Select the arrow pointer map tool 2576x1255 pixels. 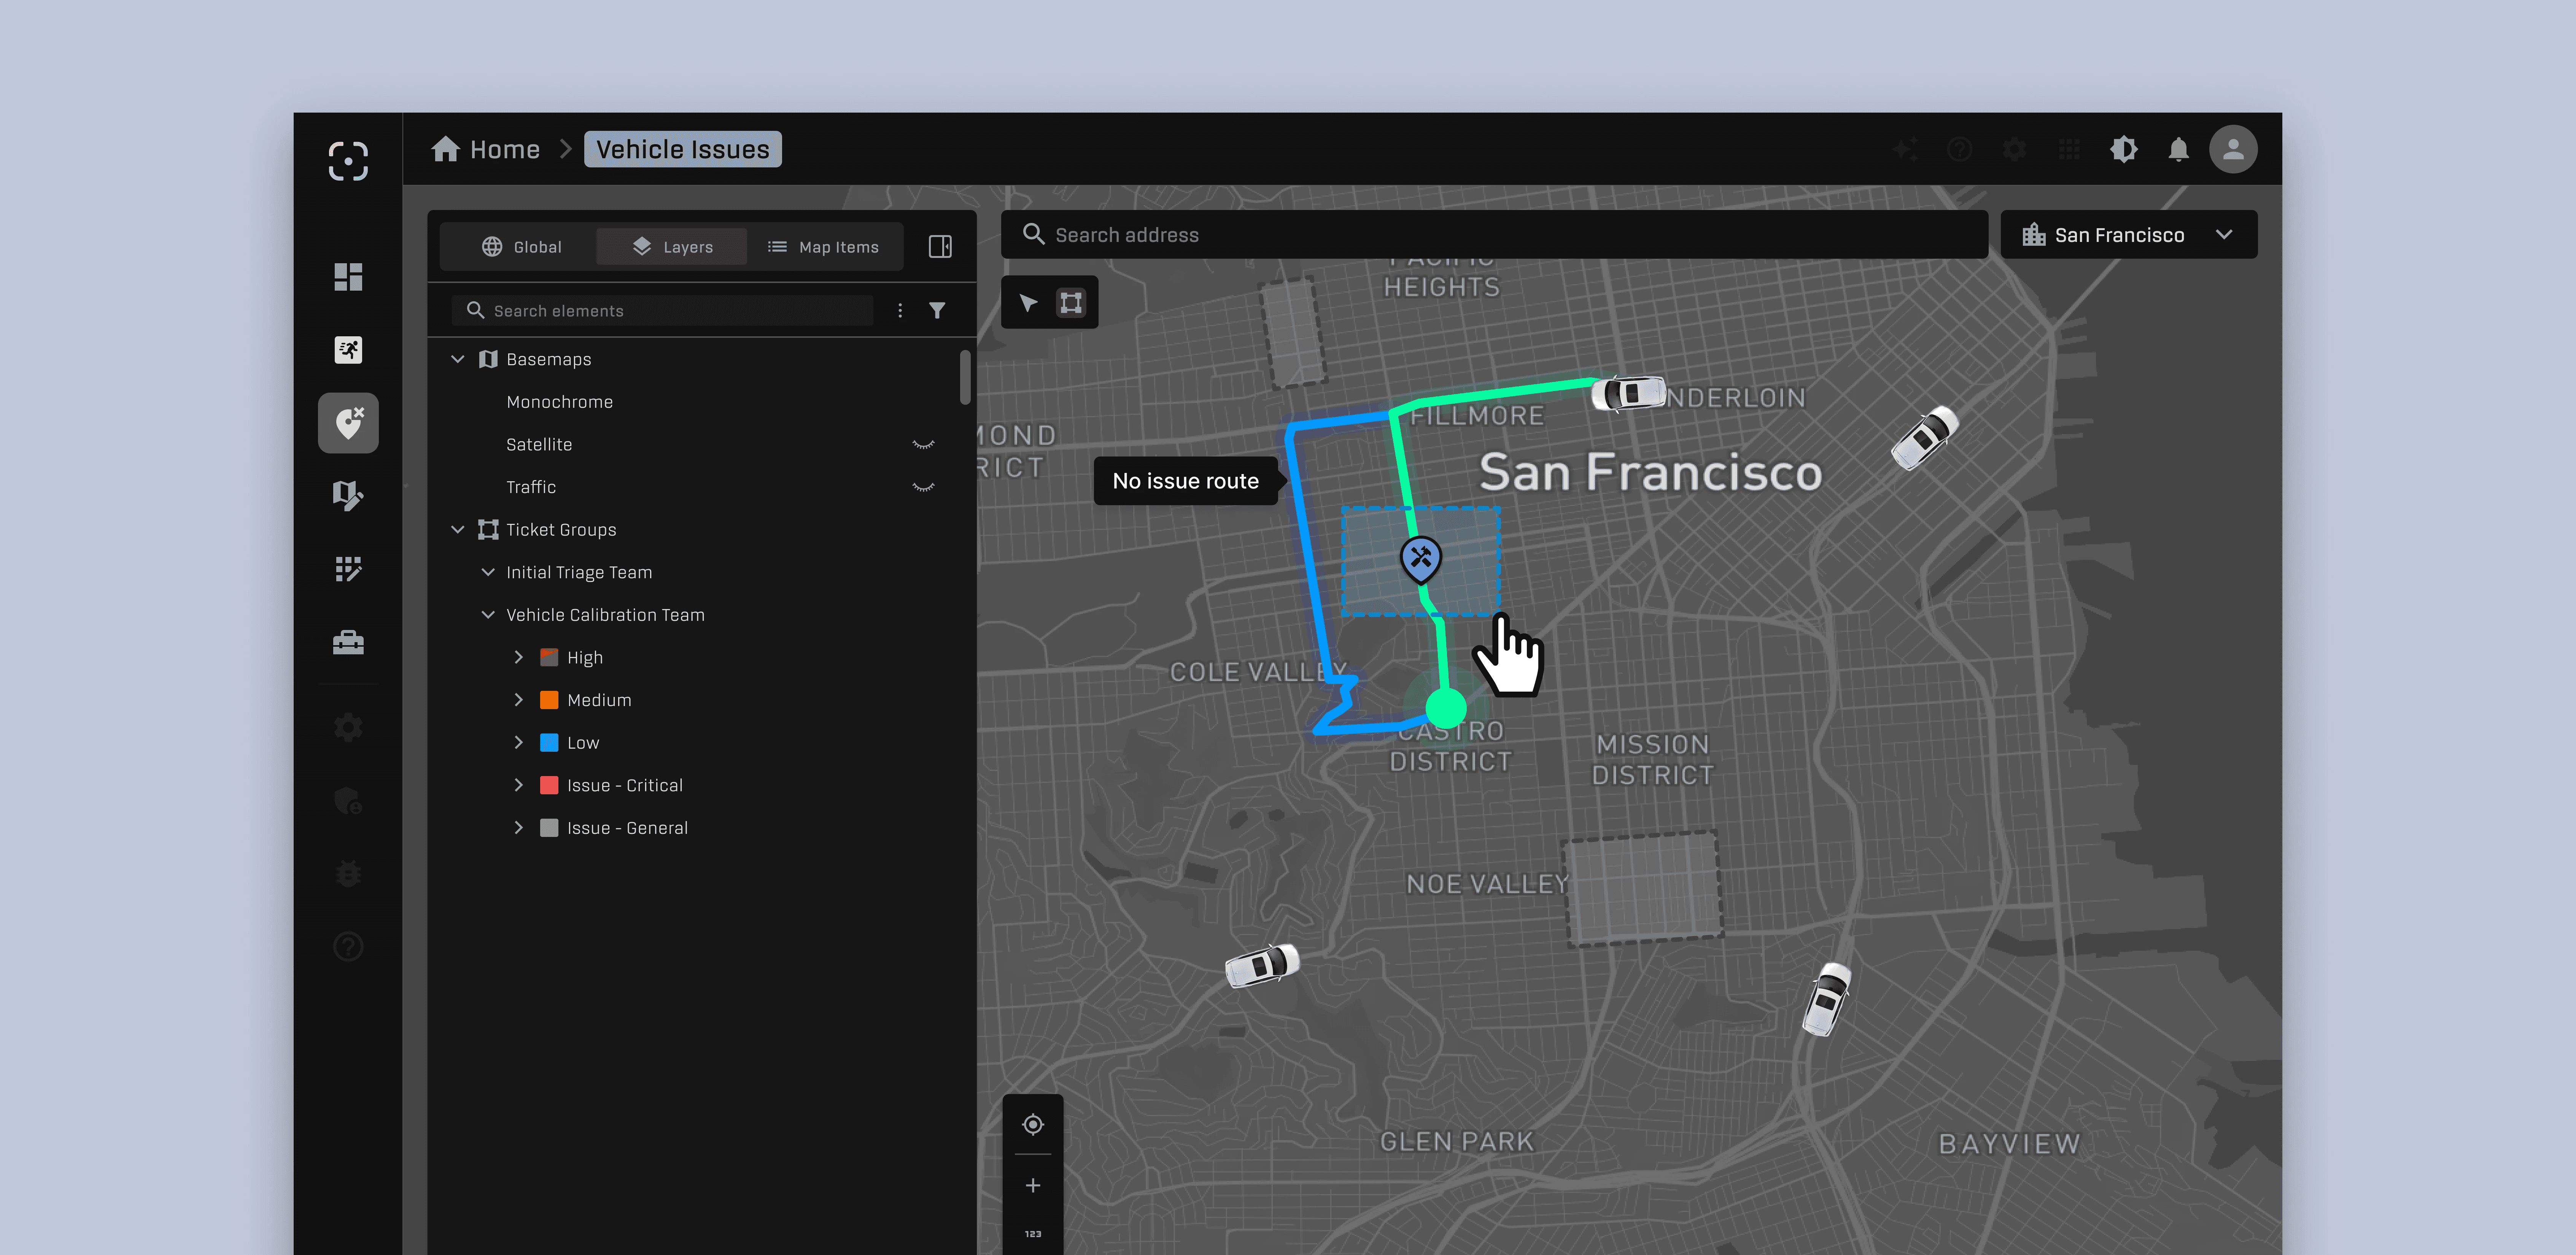(x=1028, y=303)
